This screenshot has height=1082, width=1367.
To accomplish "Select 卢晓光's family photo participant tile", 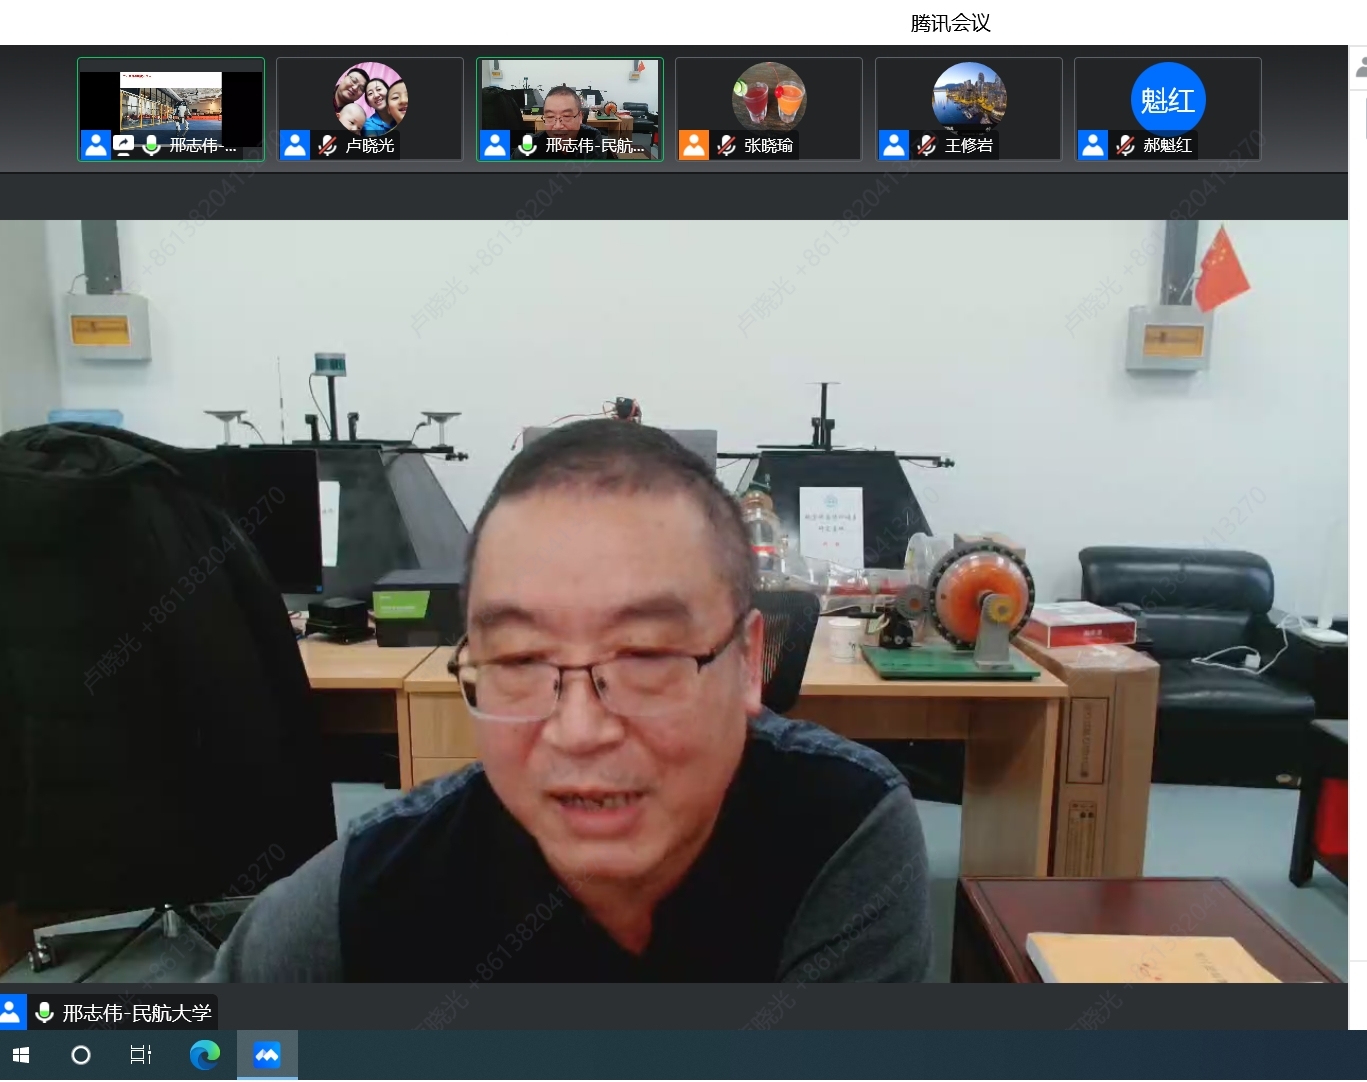I will pyautogui.click(x=370, y=98).
